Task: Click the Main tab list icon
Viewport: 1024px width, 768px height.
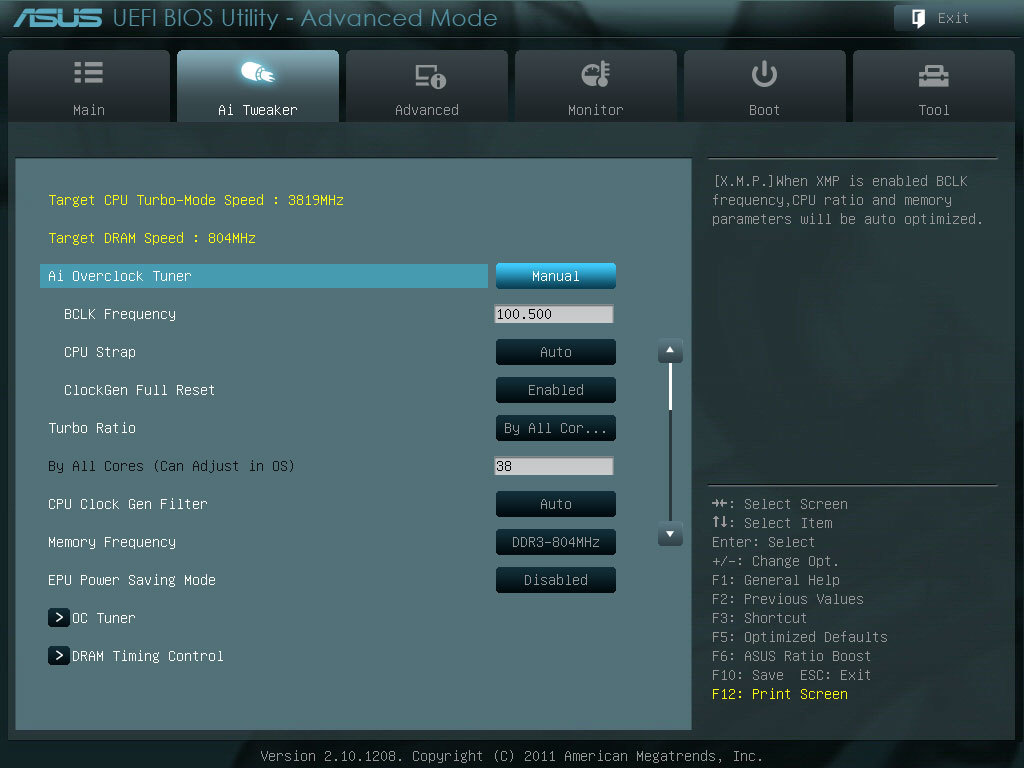Action: coord(89,72)
